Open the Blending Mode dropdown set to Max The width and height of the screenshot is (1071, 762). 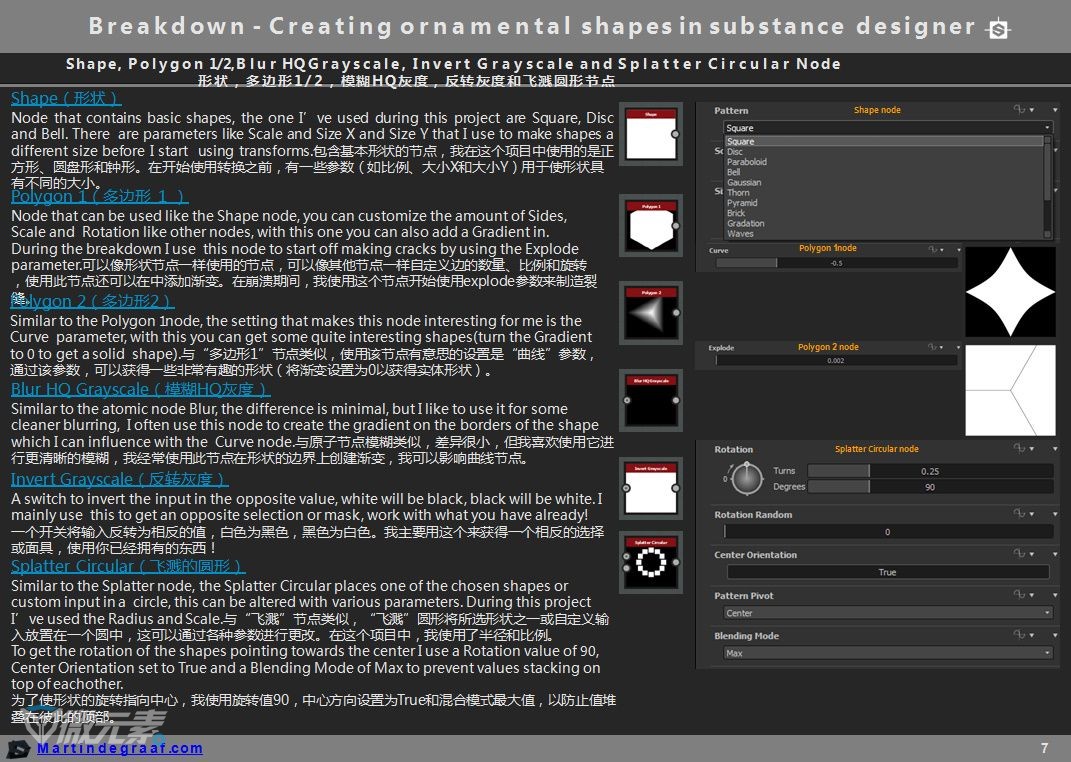click(887, 653)
